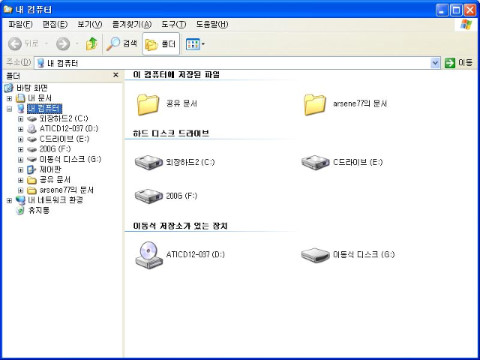
Task: Open the 편집(E) menu
Action: click(x=55, y=24)
